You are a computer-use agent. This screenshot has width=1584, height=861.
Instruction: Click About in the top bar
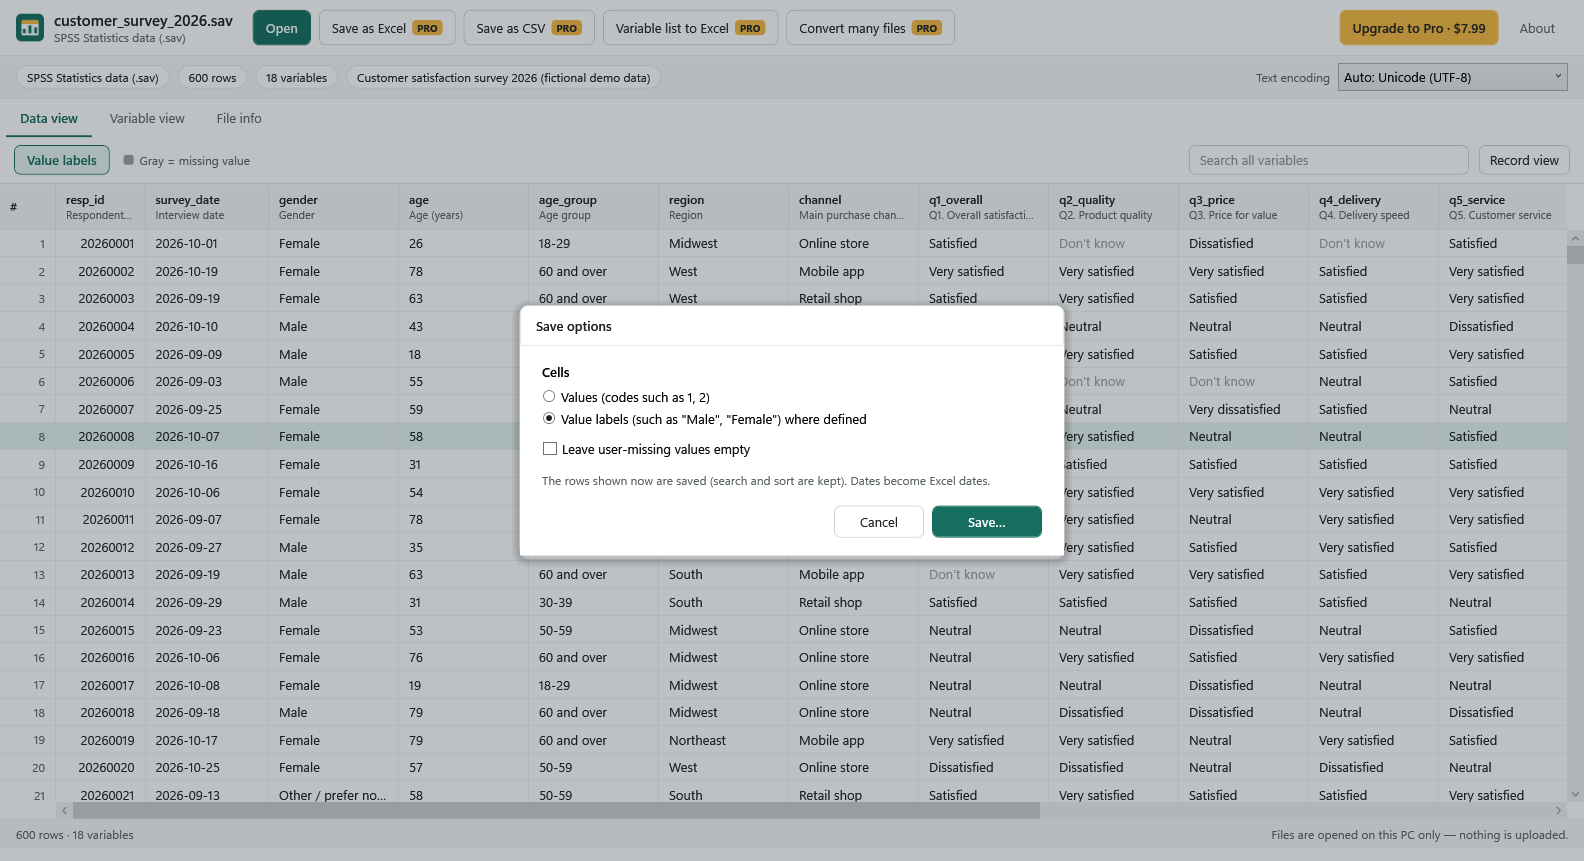point(1537,28)
